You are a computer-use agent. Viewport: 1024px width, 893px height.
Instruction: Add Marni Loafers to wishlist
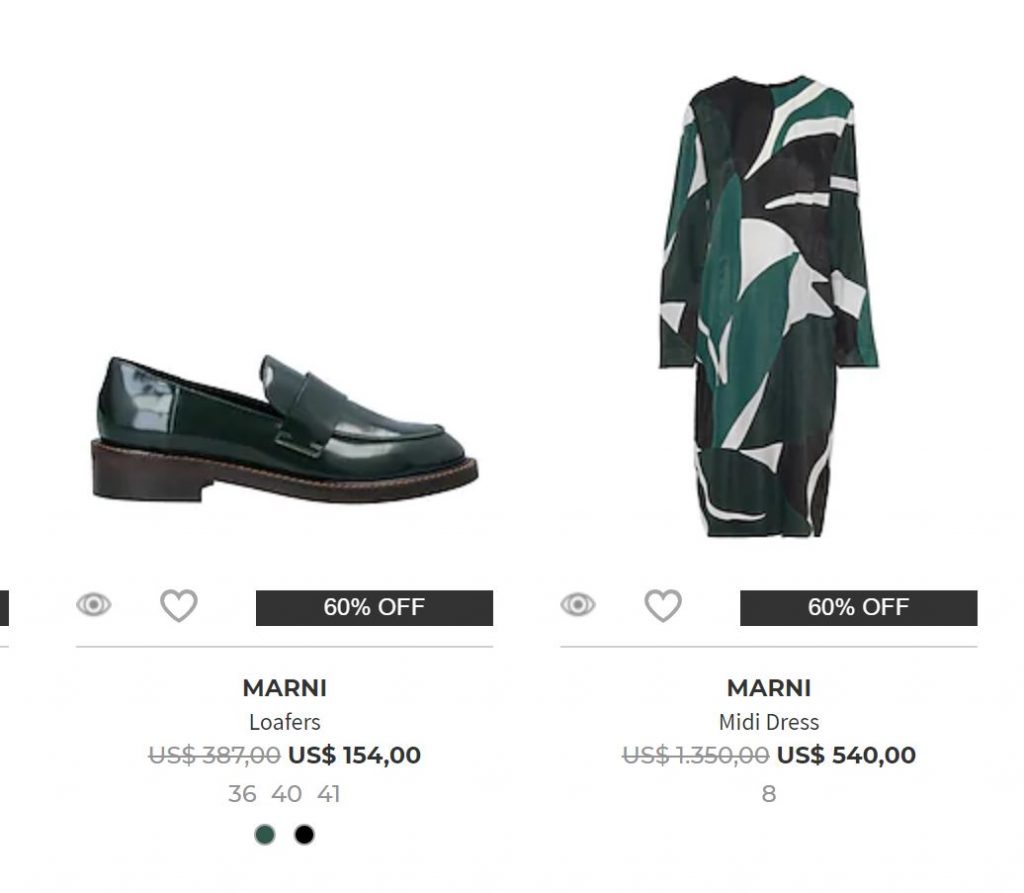pos(179,605)
